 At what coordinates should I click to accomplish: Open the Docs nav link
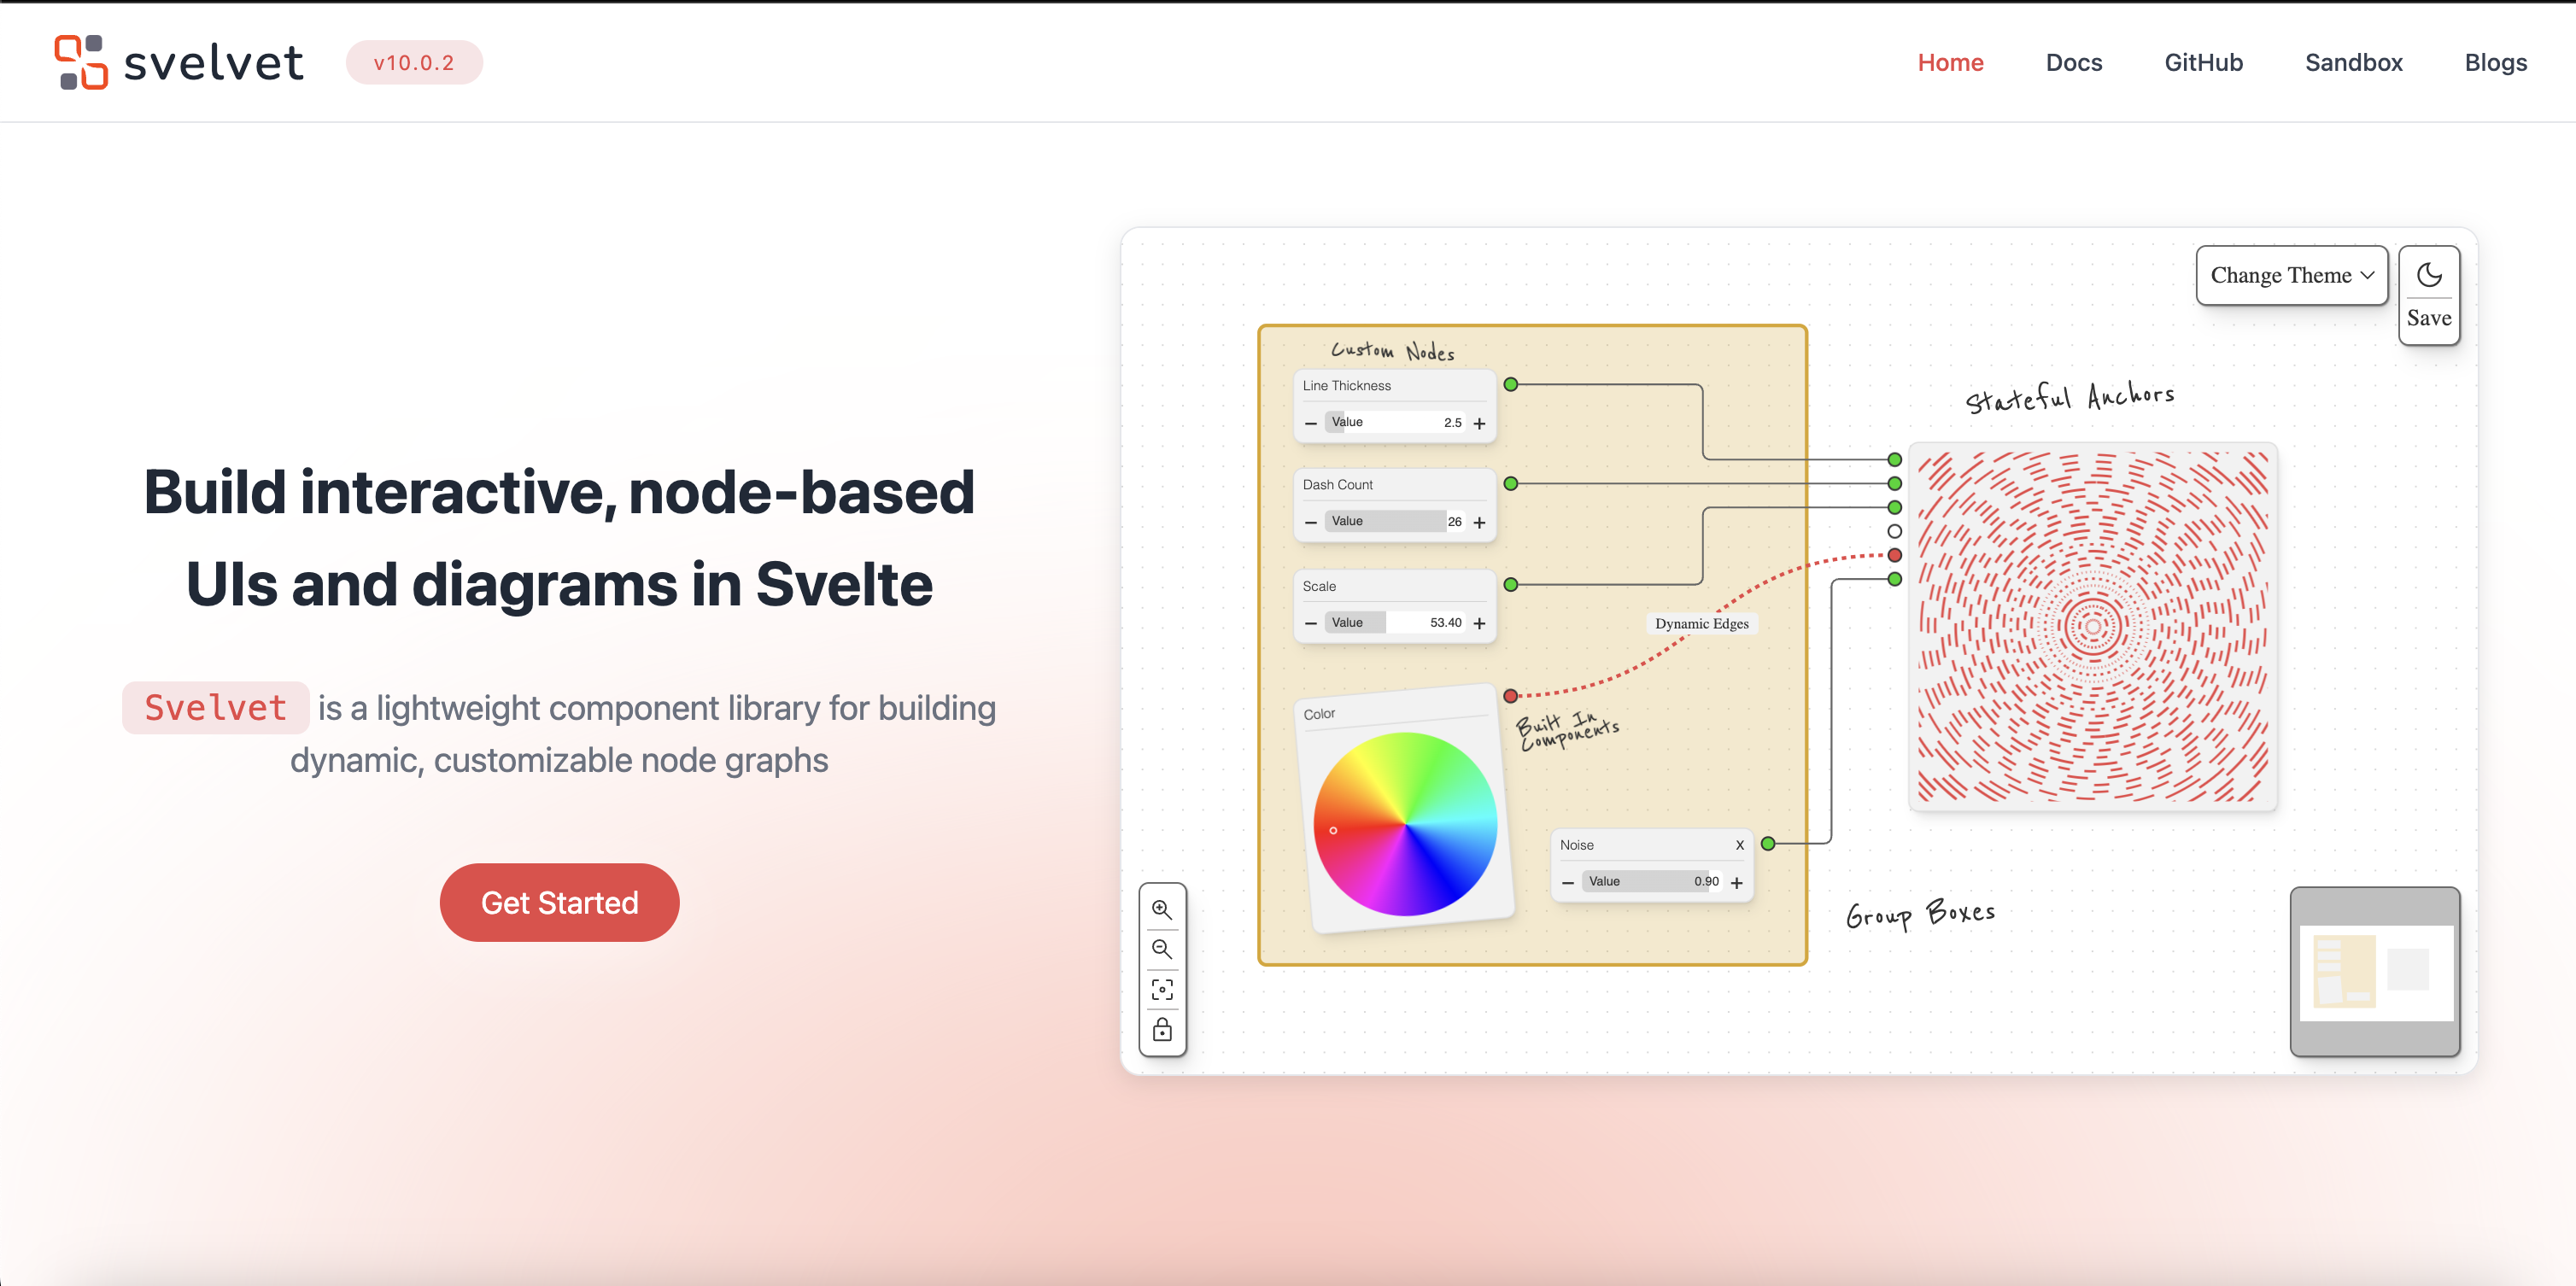(2074, 62)
